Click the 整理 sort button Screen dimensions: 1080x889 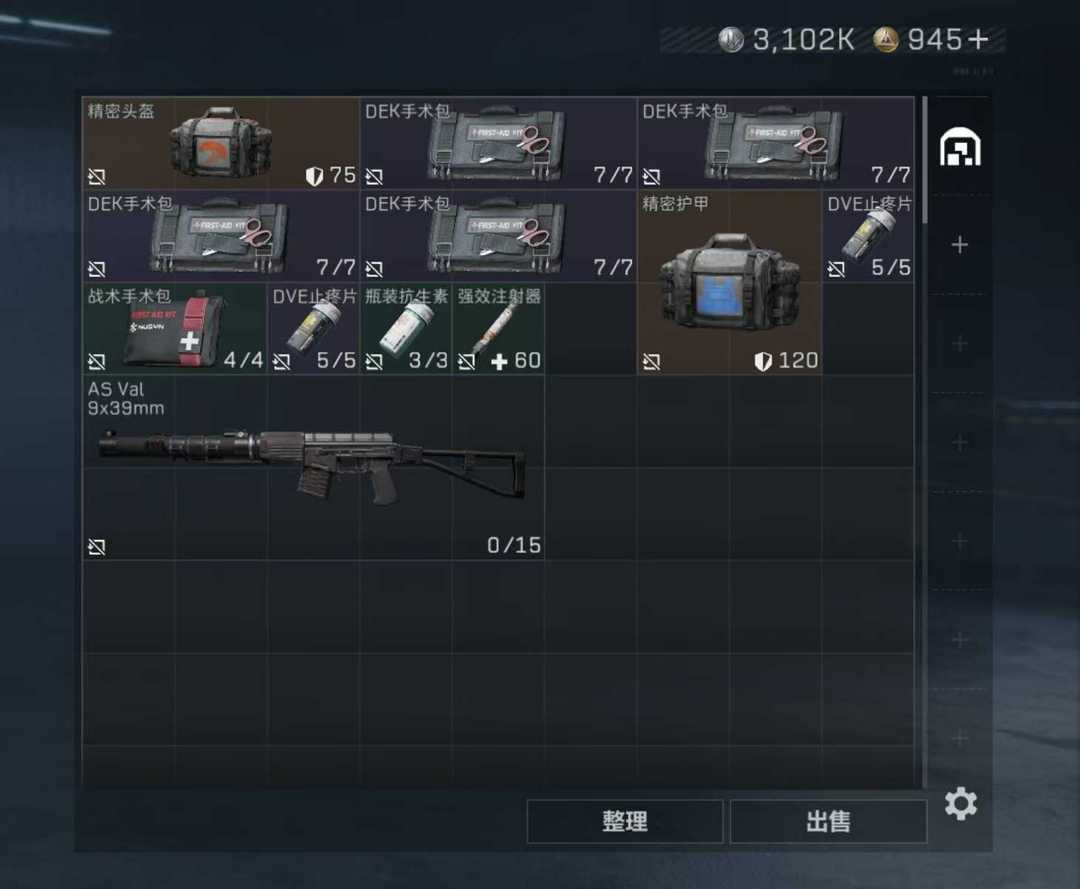625,821
